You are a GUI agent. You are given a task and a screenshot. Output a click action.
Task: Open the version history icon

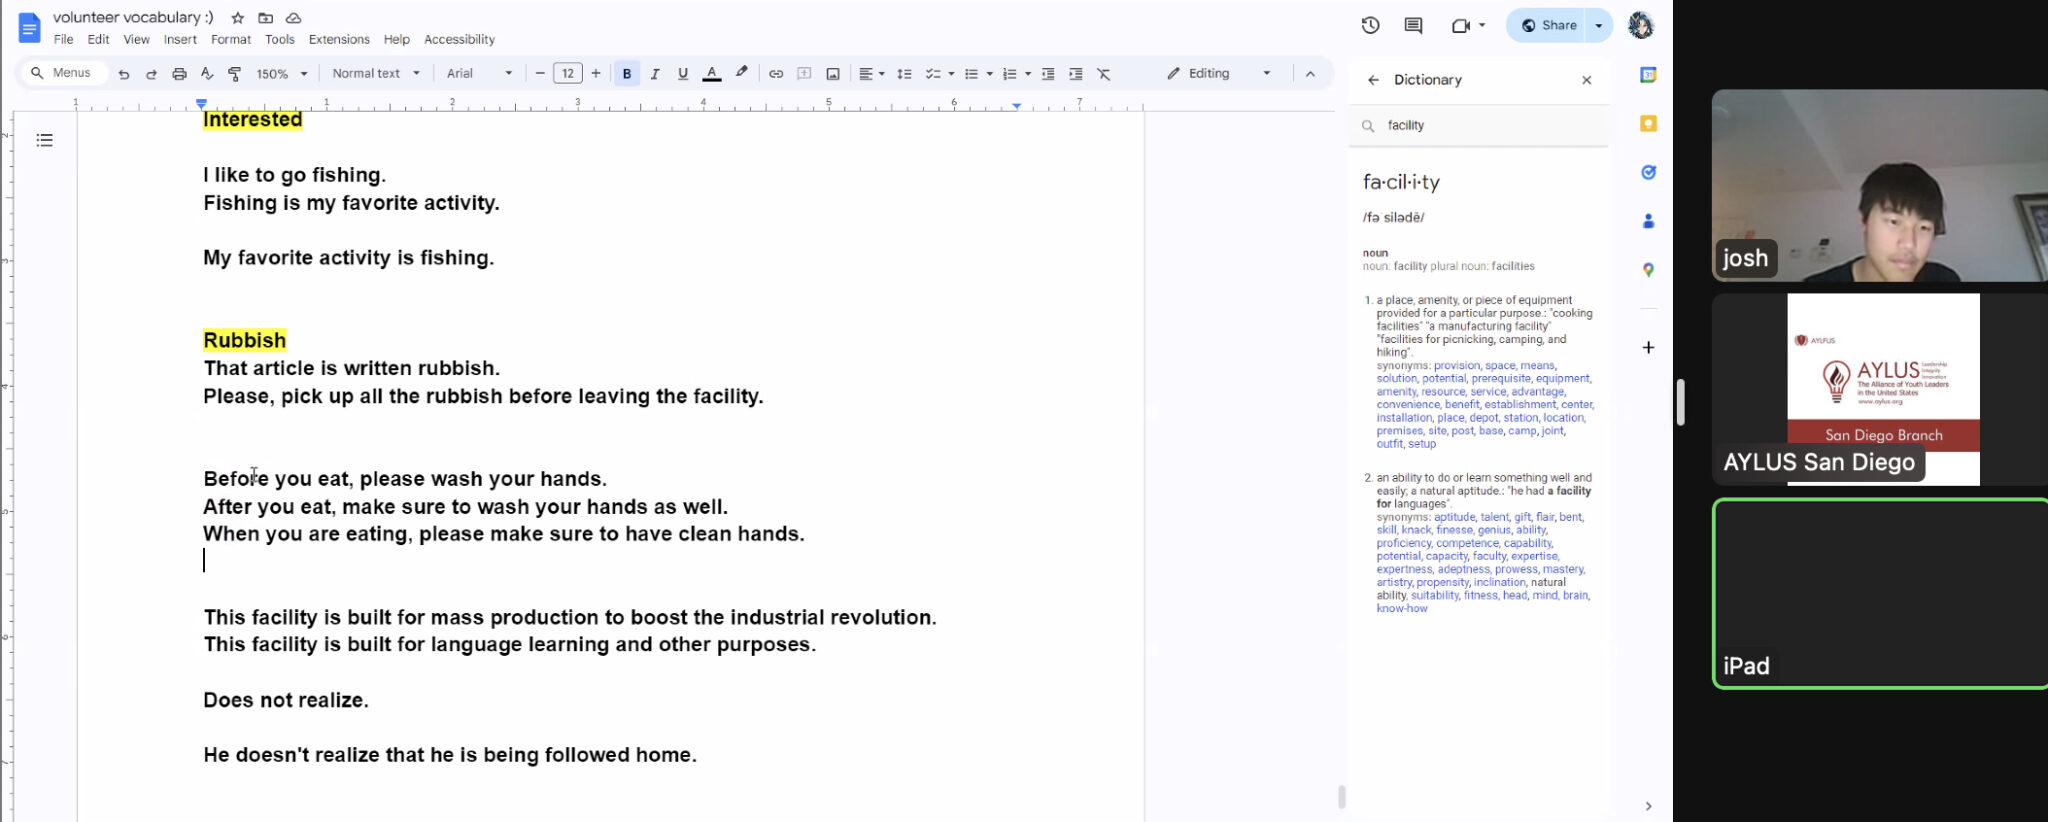pyautogui.click(x=1370, y=25)
